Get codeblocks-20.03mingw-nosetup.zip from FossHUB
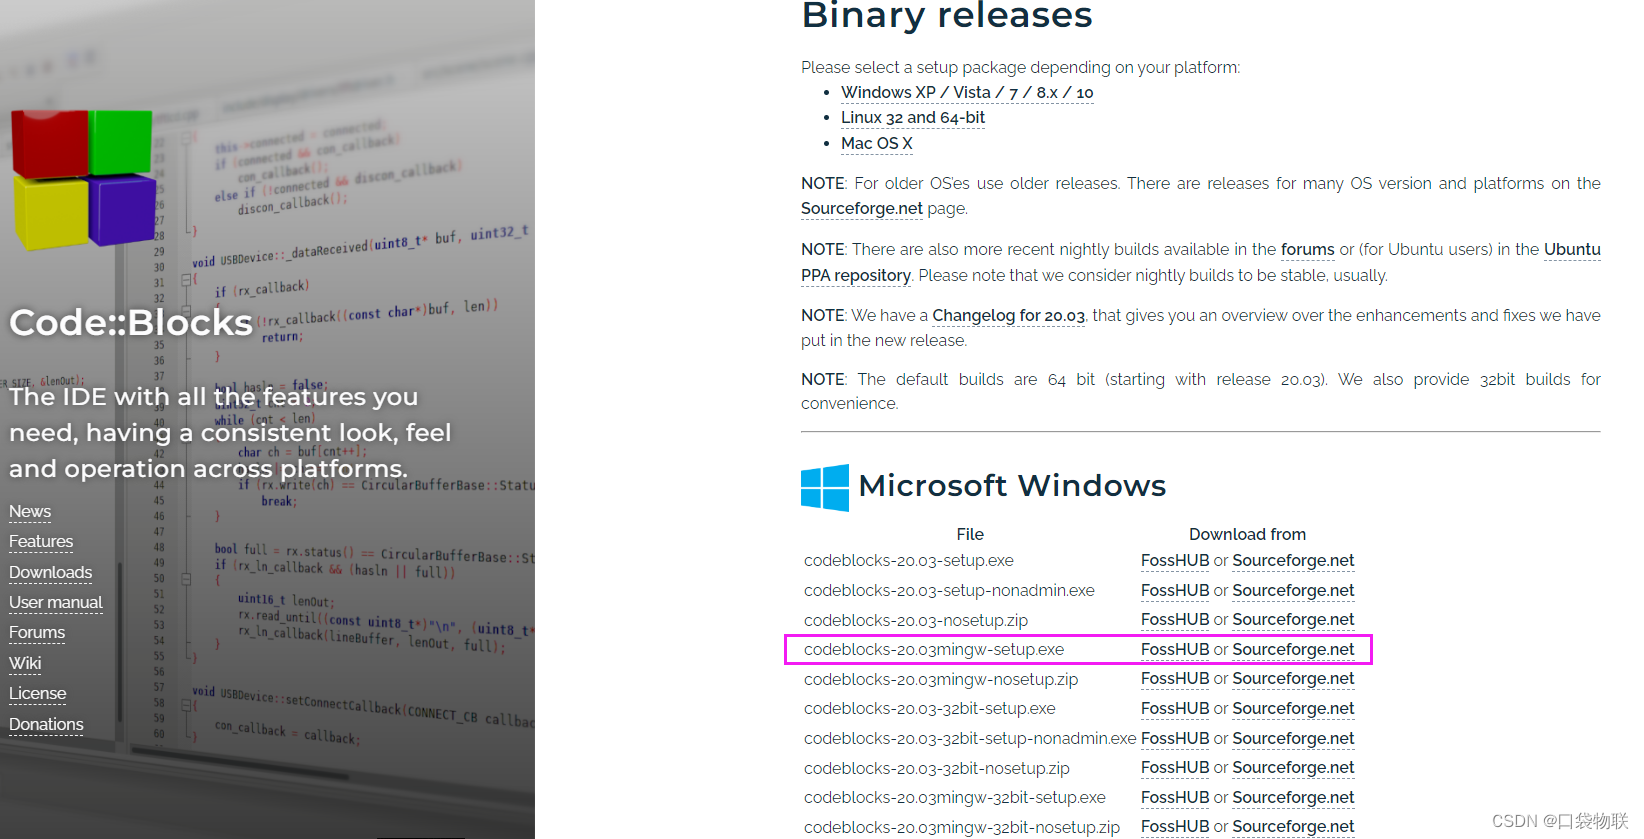The height and width of the screenshot is (839, 1644). click(1175, 679)
